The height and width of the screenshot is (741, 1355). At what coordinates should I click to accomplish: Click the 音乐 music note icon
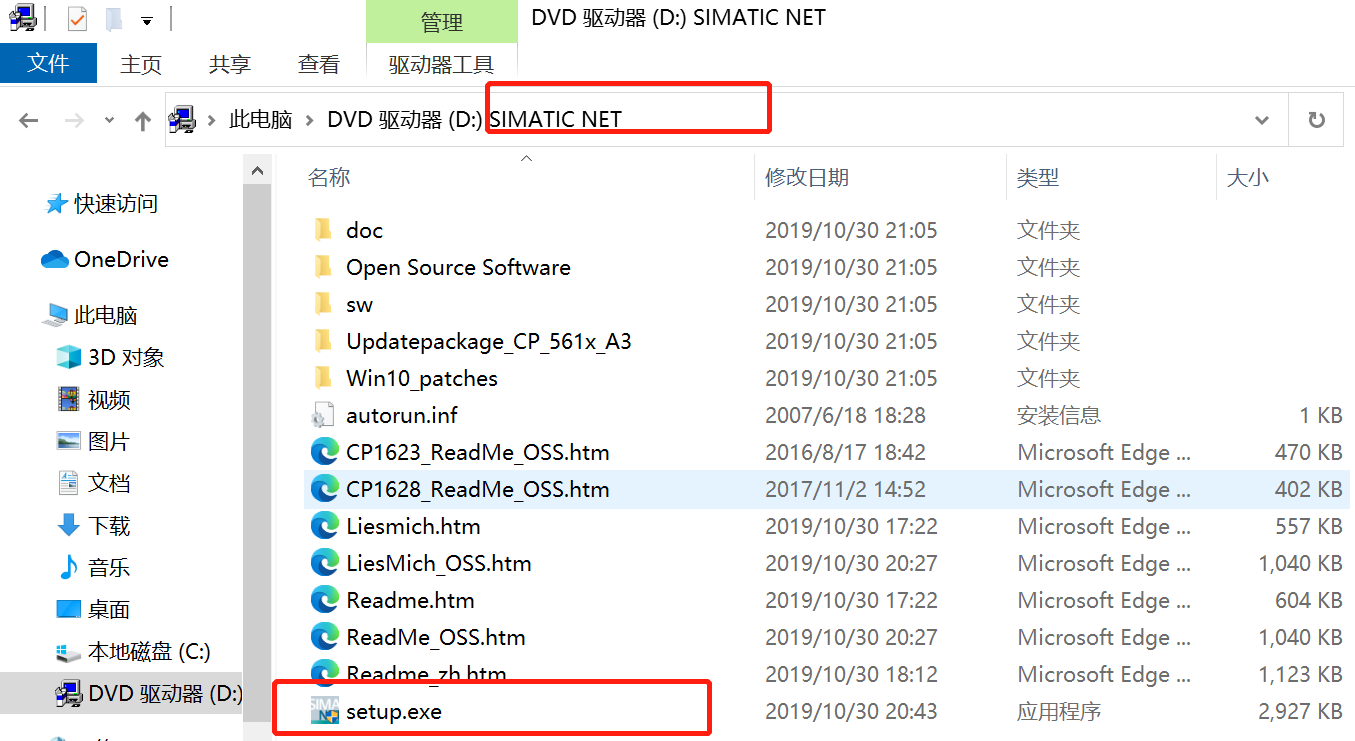coord(68,567)
